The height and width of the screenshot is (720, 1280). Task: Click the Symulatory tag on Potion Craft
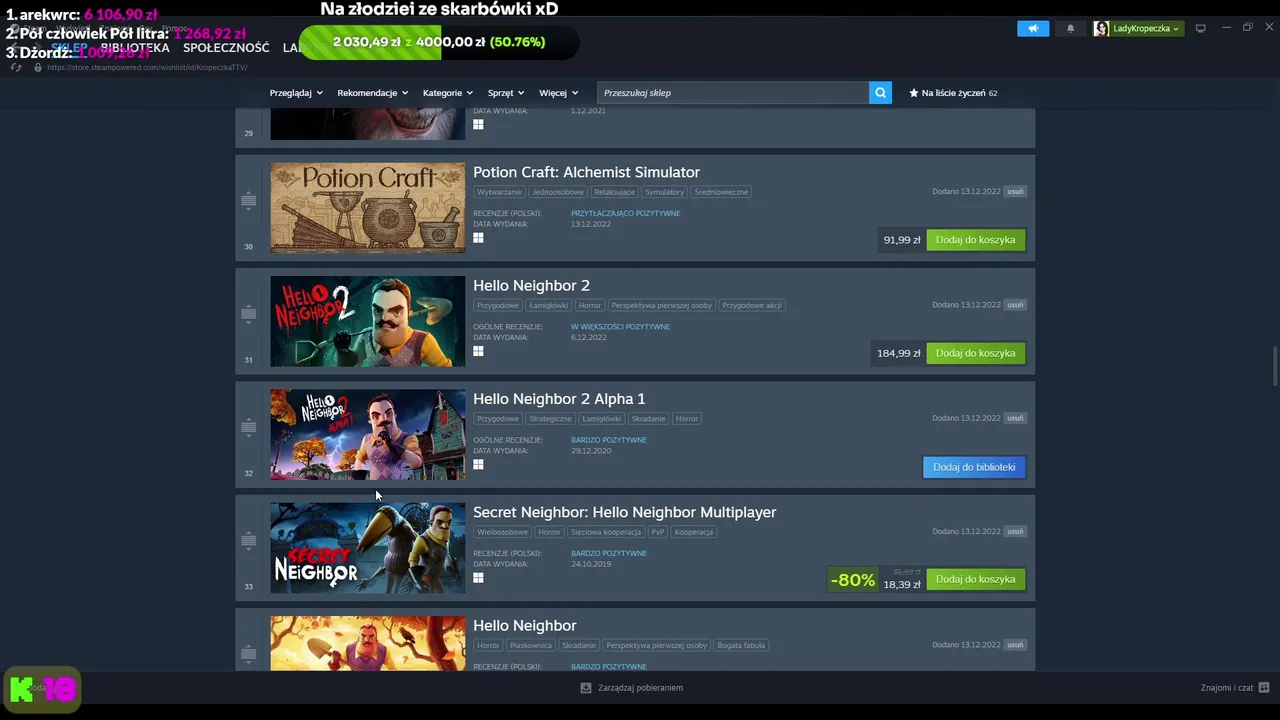click(665, 192)
